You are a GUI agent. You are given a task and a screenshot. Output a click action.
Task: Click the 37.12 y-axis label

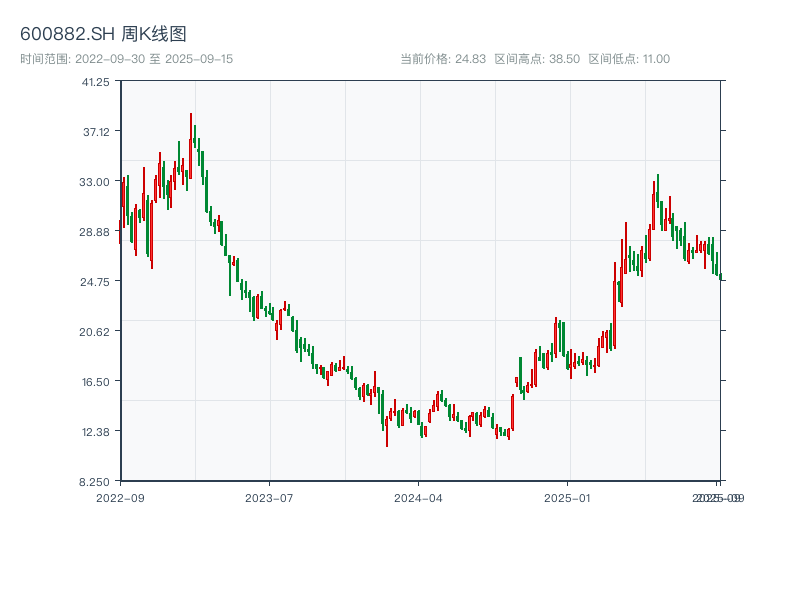[x=96, y=132]
